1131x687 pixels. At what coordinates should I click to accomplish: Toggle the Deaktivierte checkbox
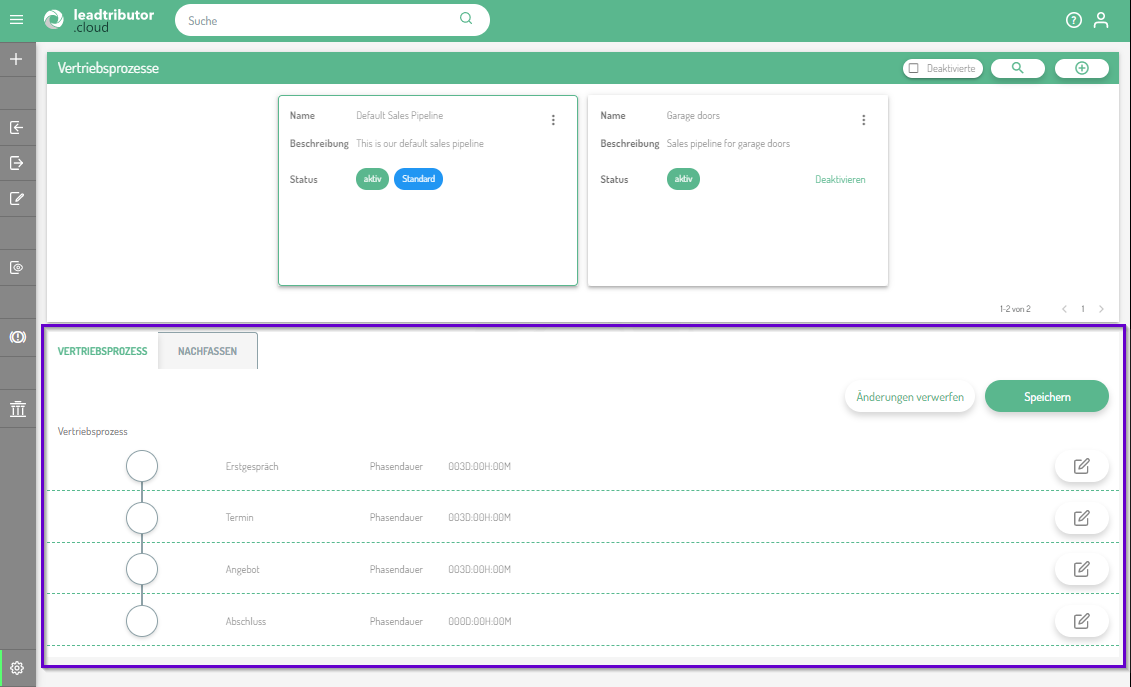[913, 68]
